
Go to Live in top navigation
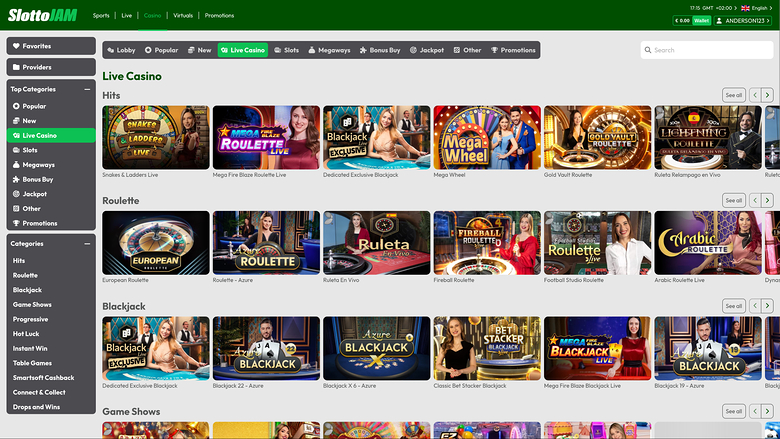(127, 15)
